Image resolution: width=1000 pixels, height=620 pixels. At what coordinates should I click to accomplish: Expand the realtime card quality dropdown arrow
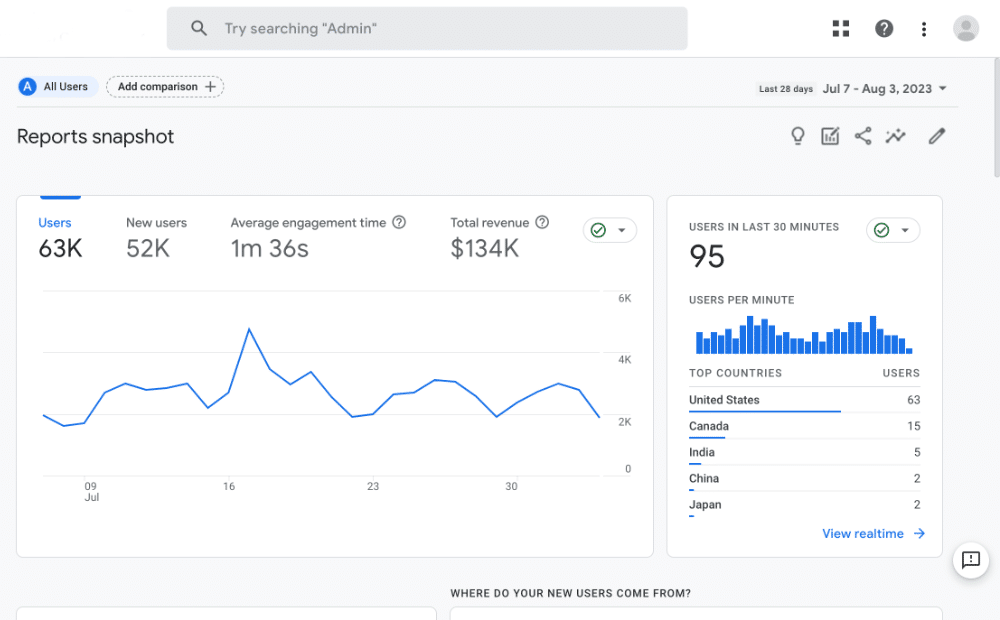[906, 229]
